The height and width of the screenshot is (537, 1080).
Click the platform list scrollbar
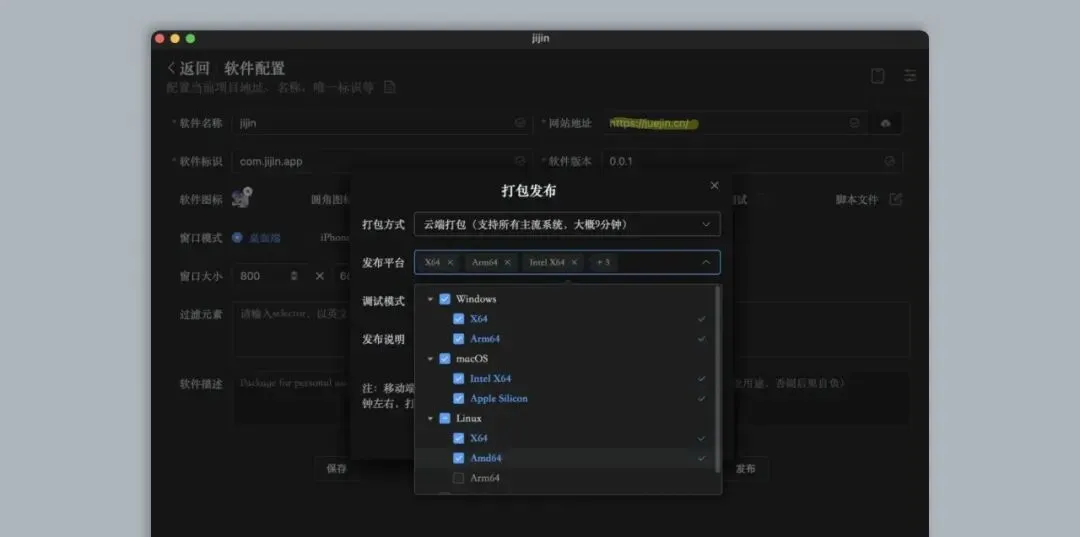click(x=717, y=379)
